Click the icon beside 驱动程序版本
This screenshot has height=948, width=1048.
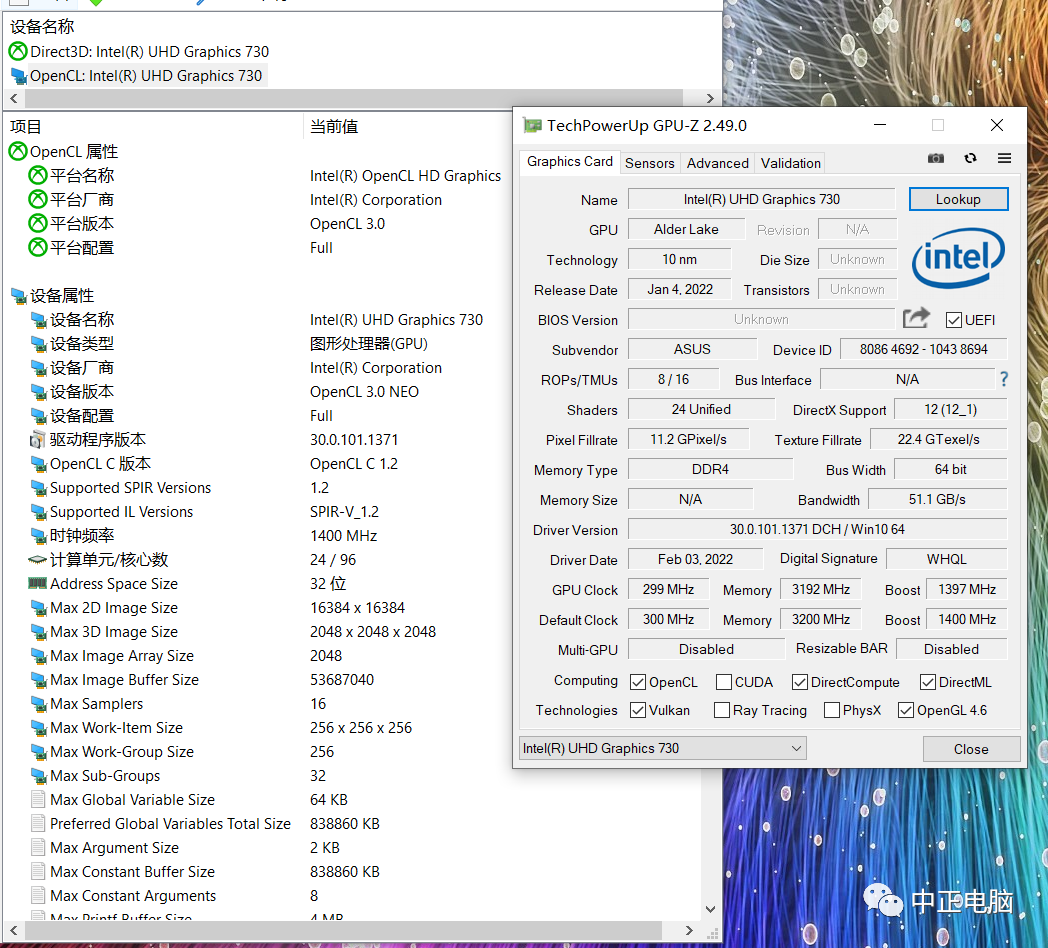point(38,440)
